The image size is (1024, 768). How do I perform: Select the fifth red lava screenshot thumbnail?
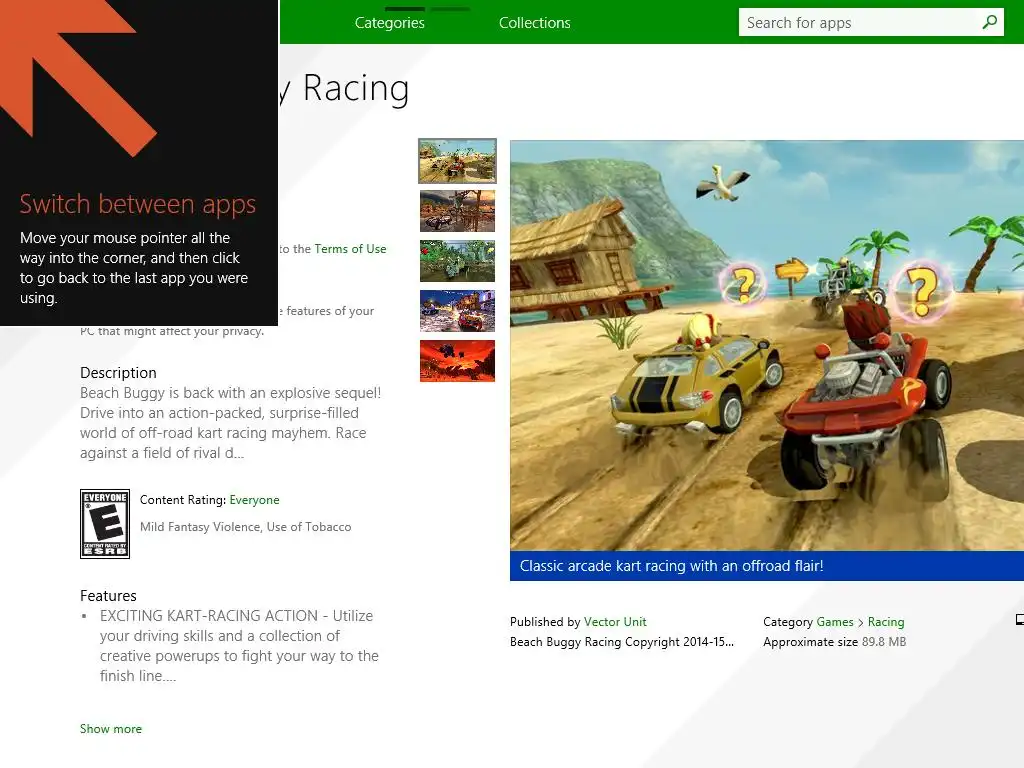[x=457, y=360]
